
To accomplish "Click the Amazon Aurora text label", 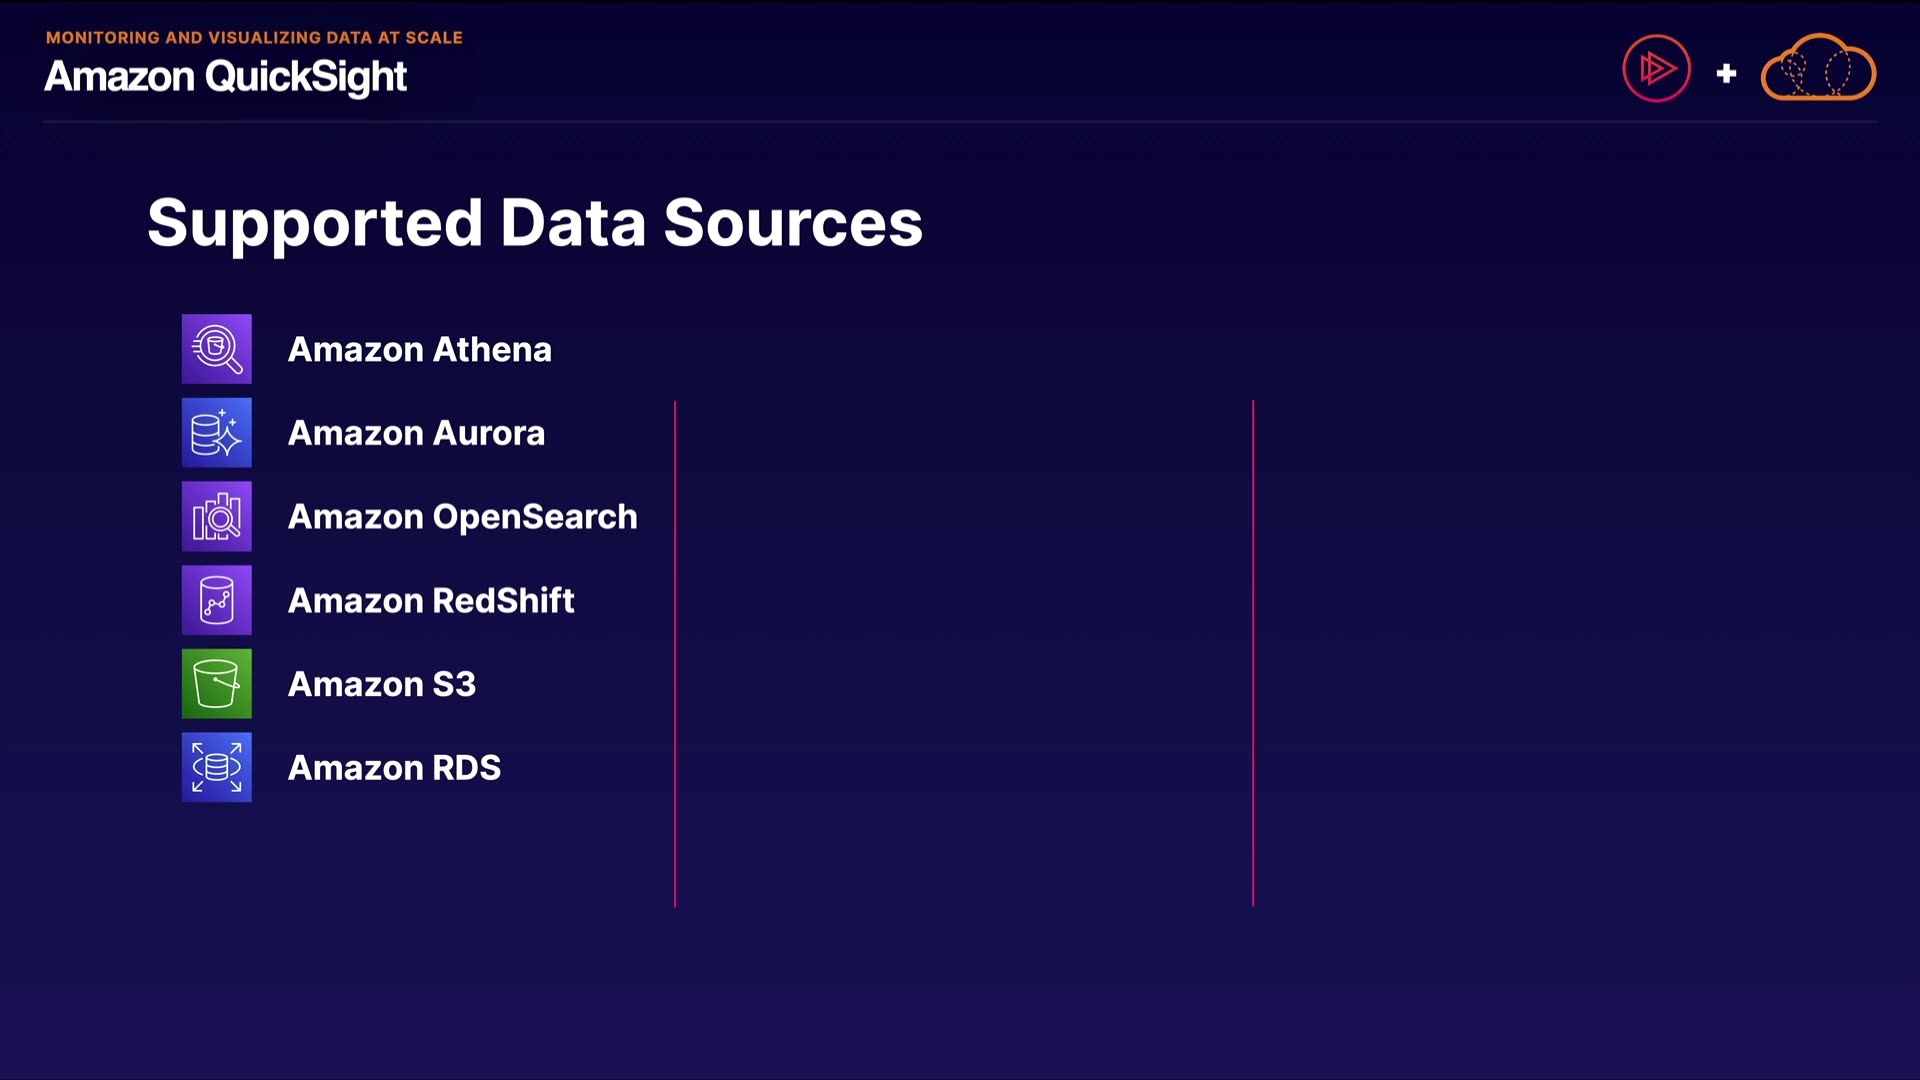I will [416, 433].
